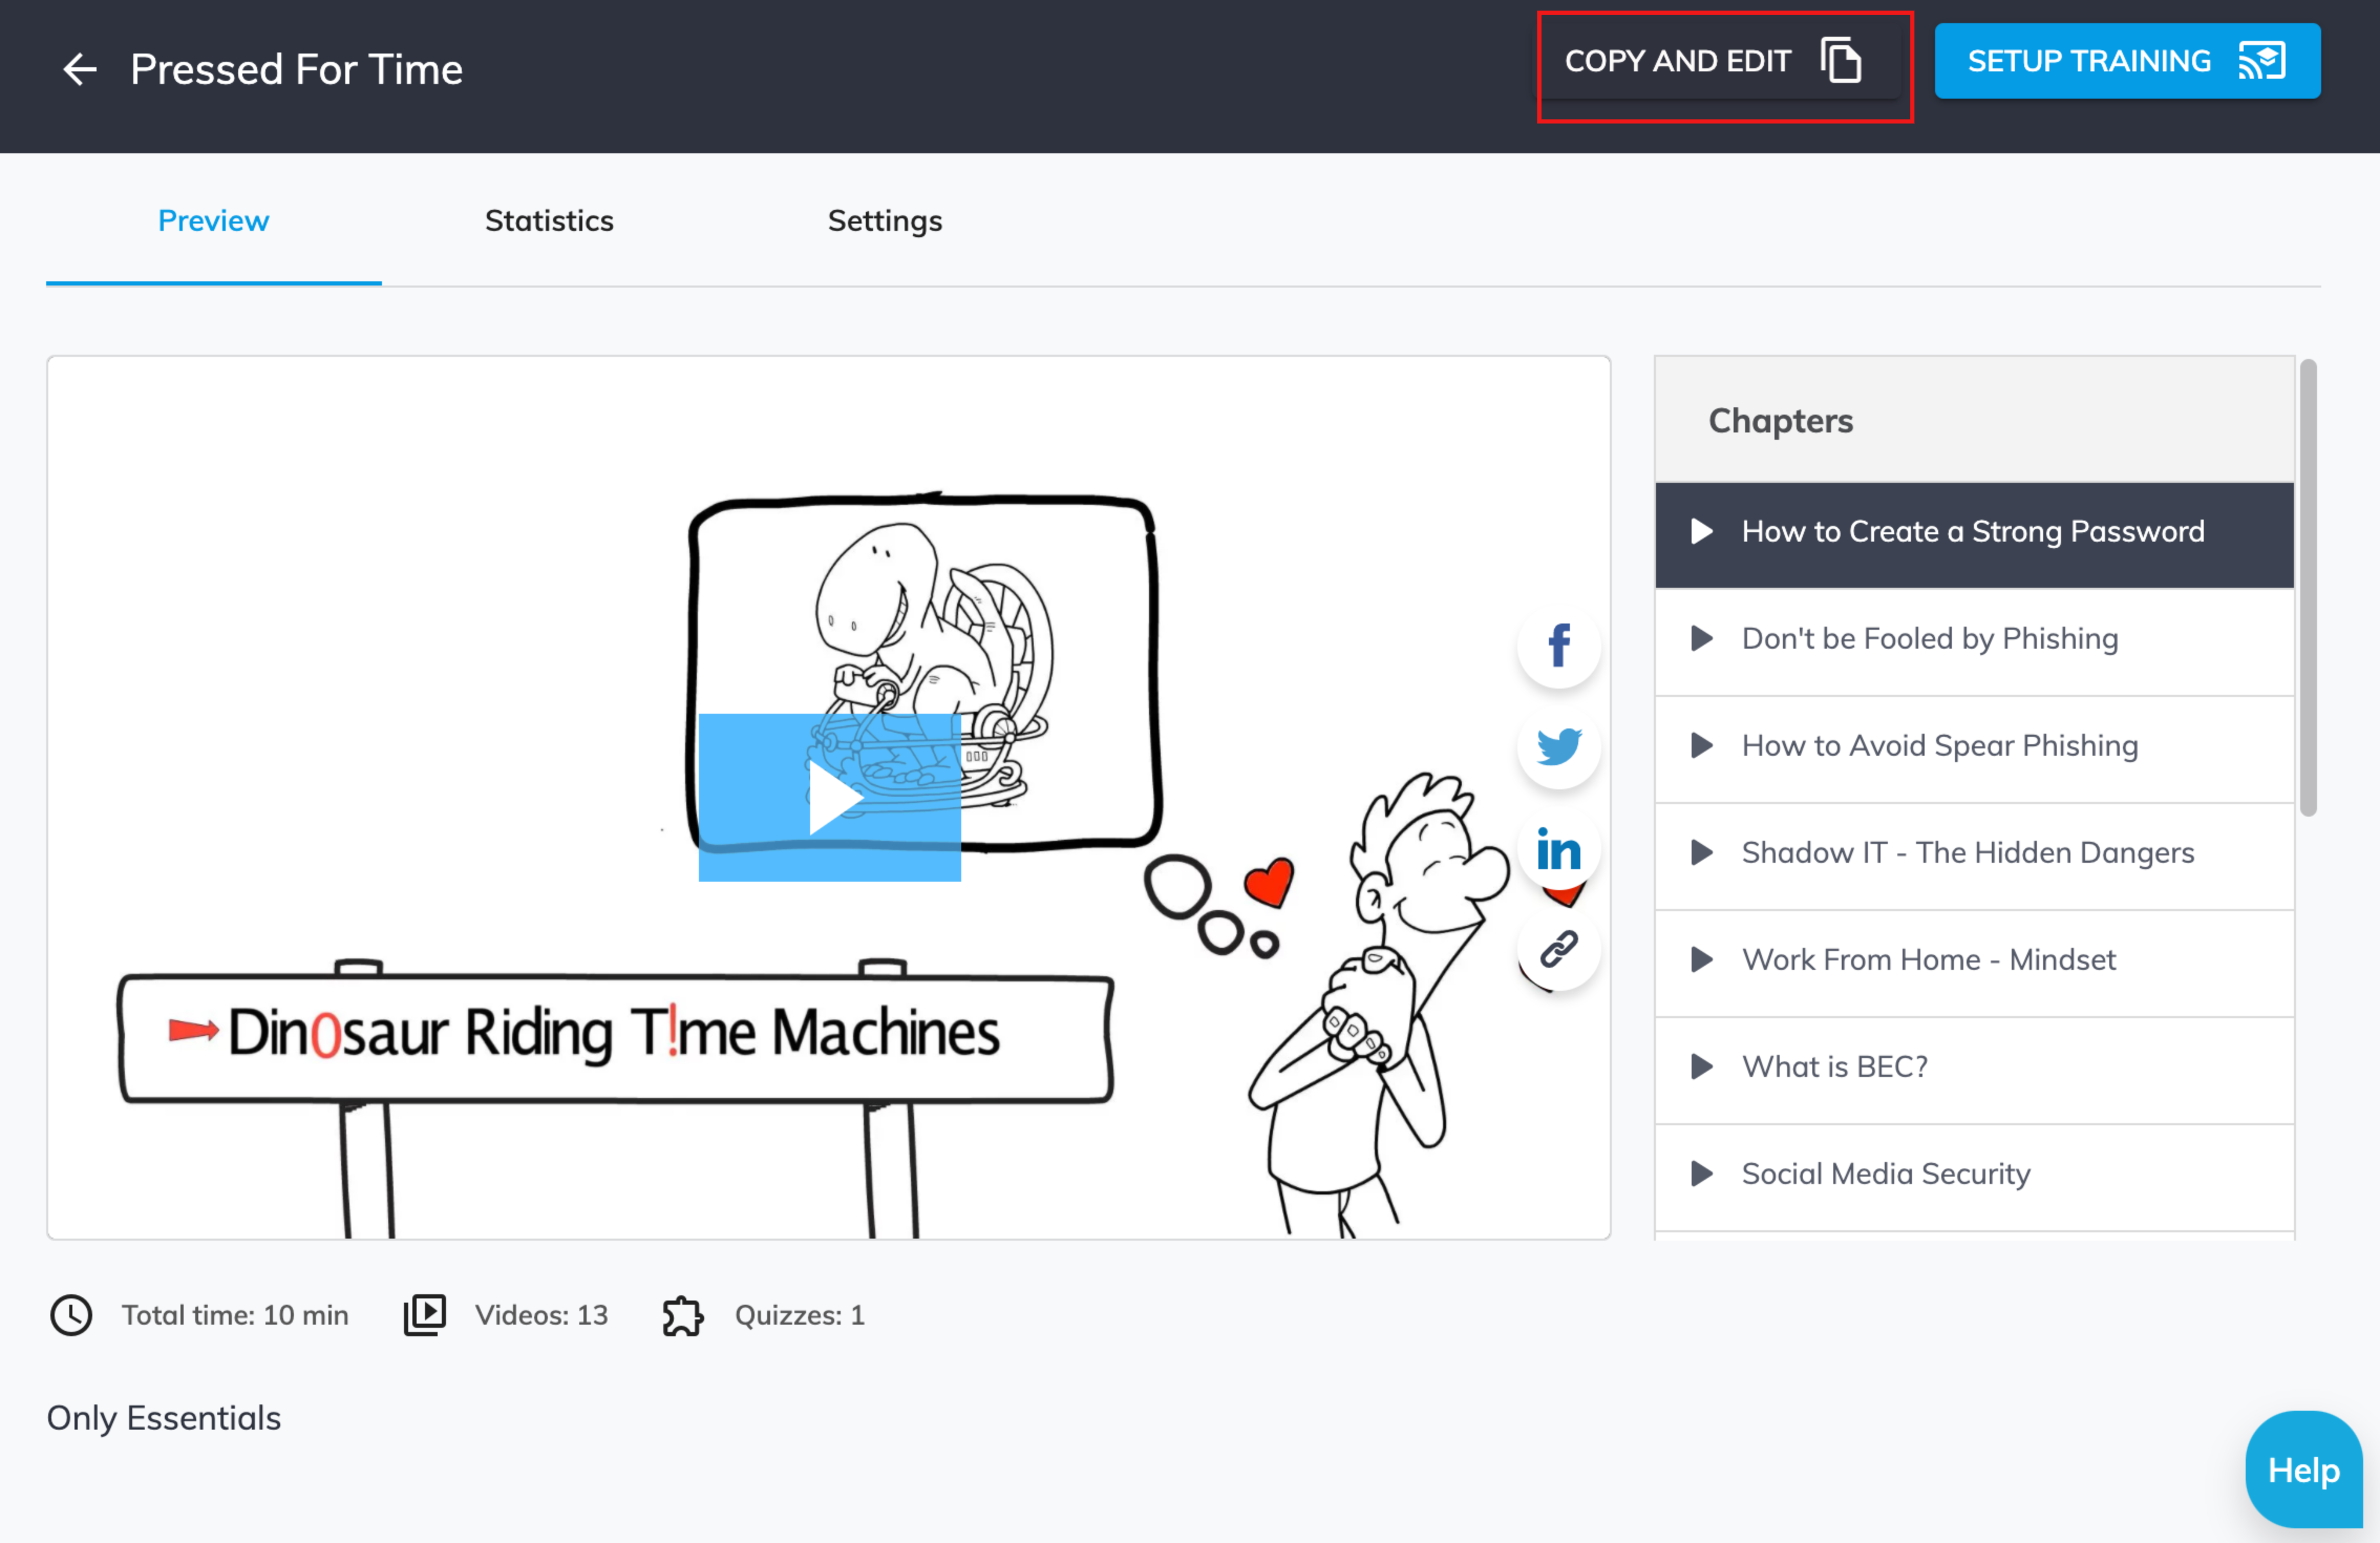Open the Statistics tab
The width and height of the screenshot is (2380, 1543).
[x=549, y=220]
